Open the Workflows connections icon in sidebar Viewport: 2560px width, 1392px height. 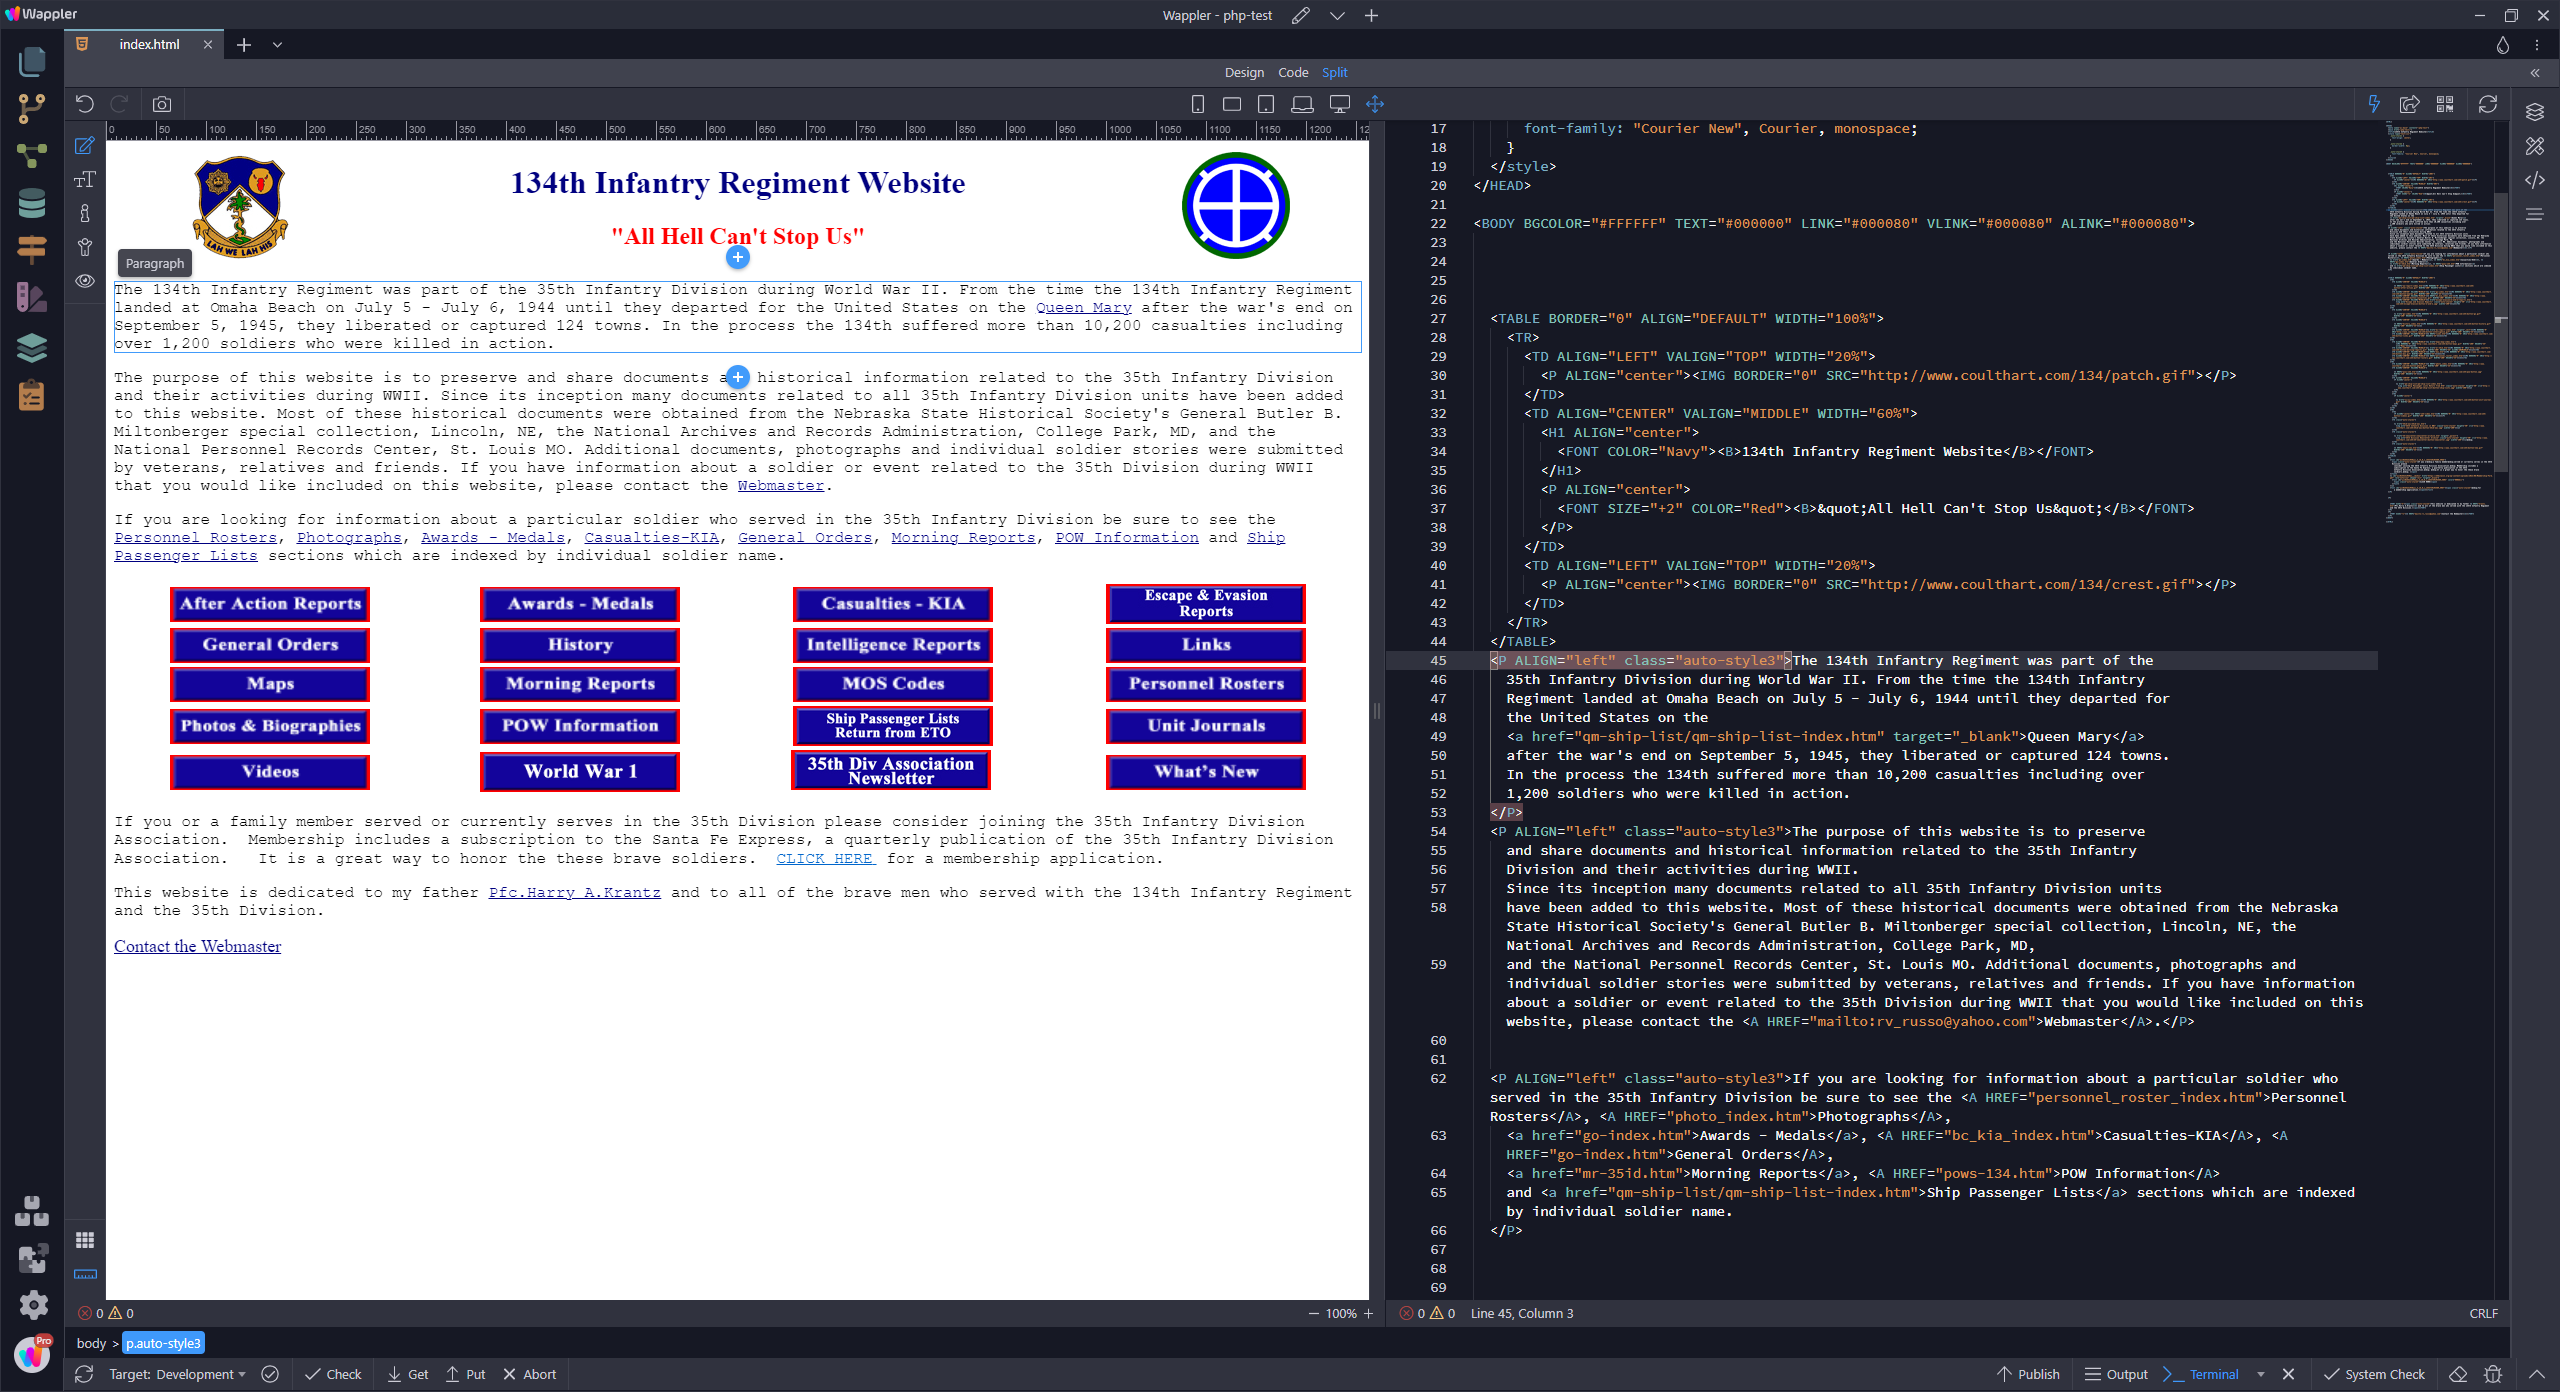pos(32,154)
